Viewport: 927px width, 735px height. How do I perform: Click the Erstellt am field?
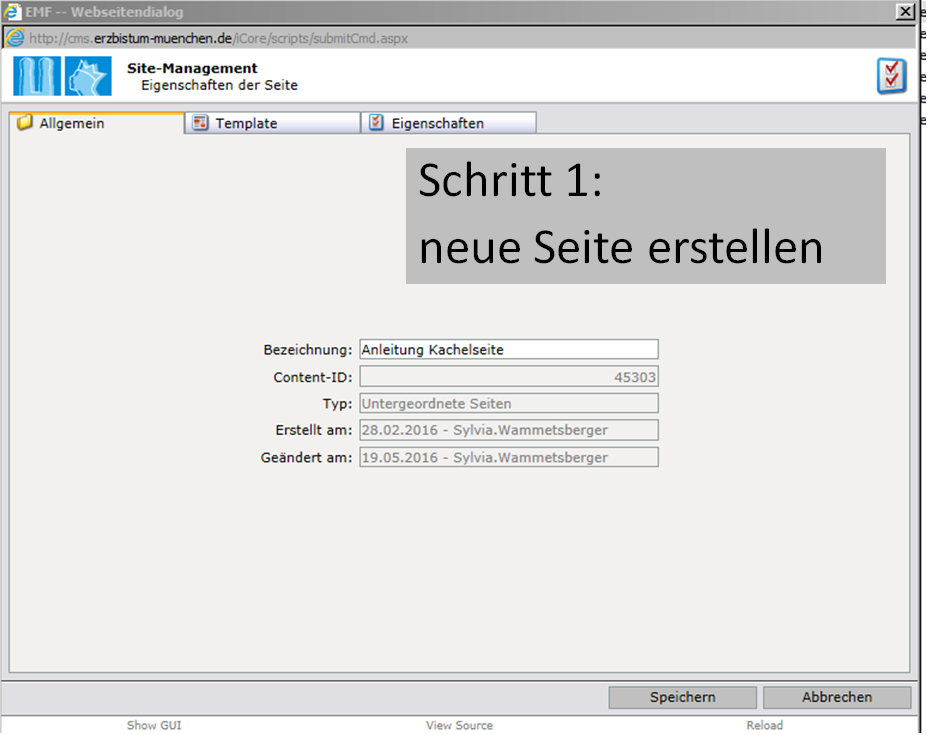509,430
